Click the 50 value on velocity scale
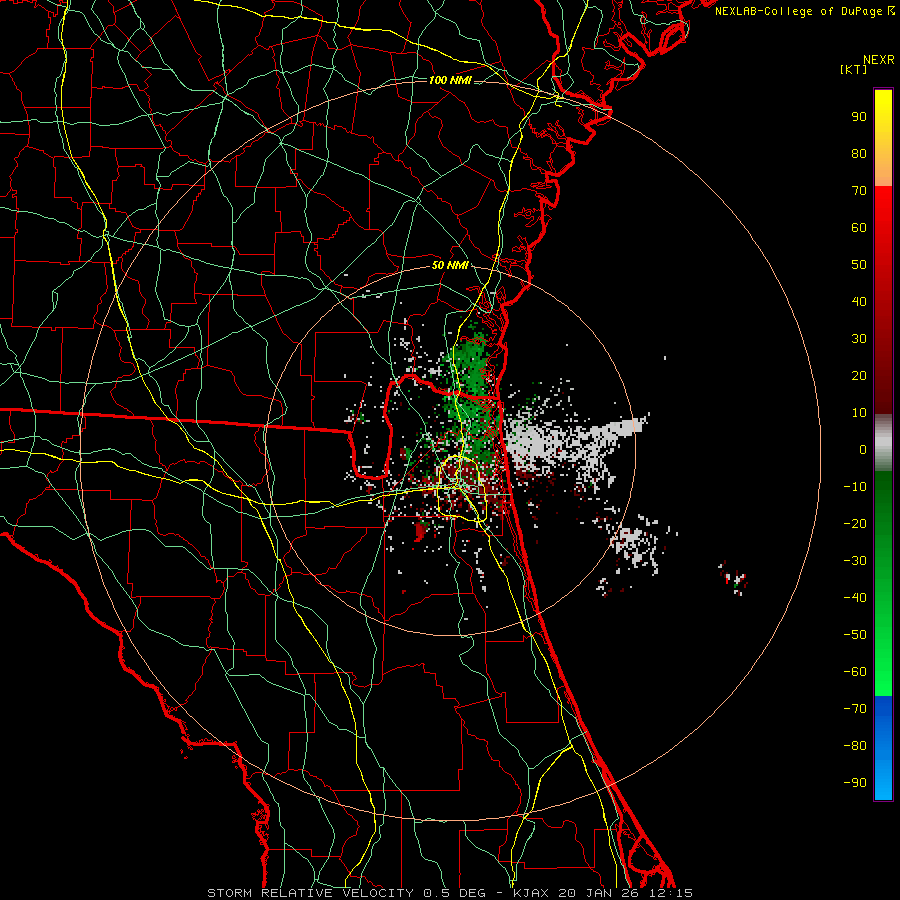Image resolution: width=900 pixels, height=900 pixels. pyautogui.click(x=859, y=265)
